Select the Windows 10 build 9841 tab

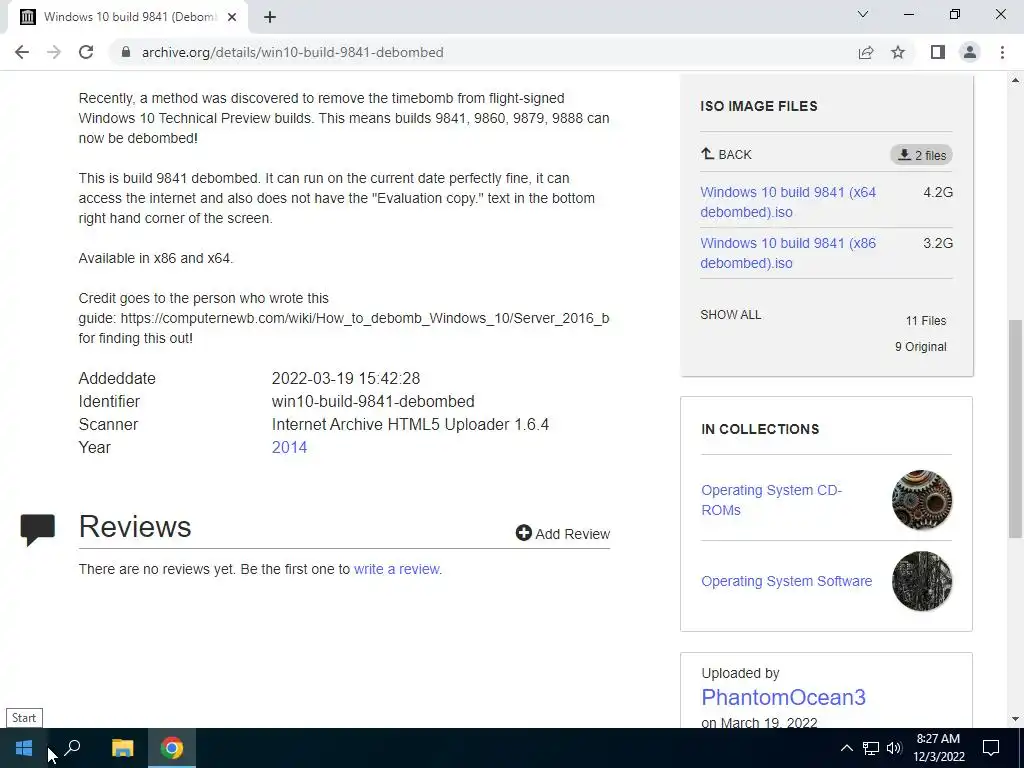pyautogui.click(x=128, y=17)
